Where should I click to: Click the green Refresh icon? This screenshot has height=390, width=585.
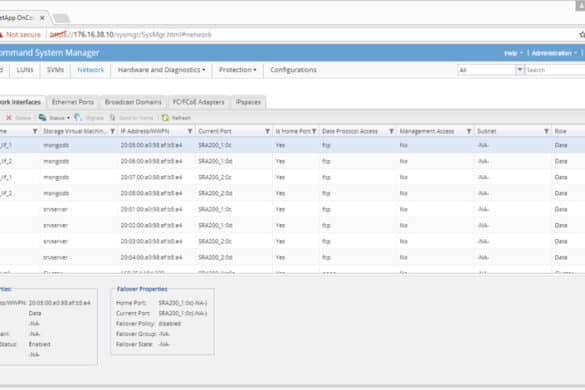pos(165,118)
